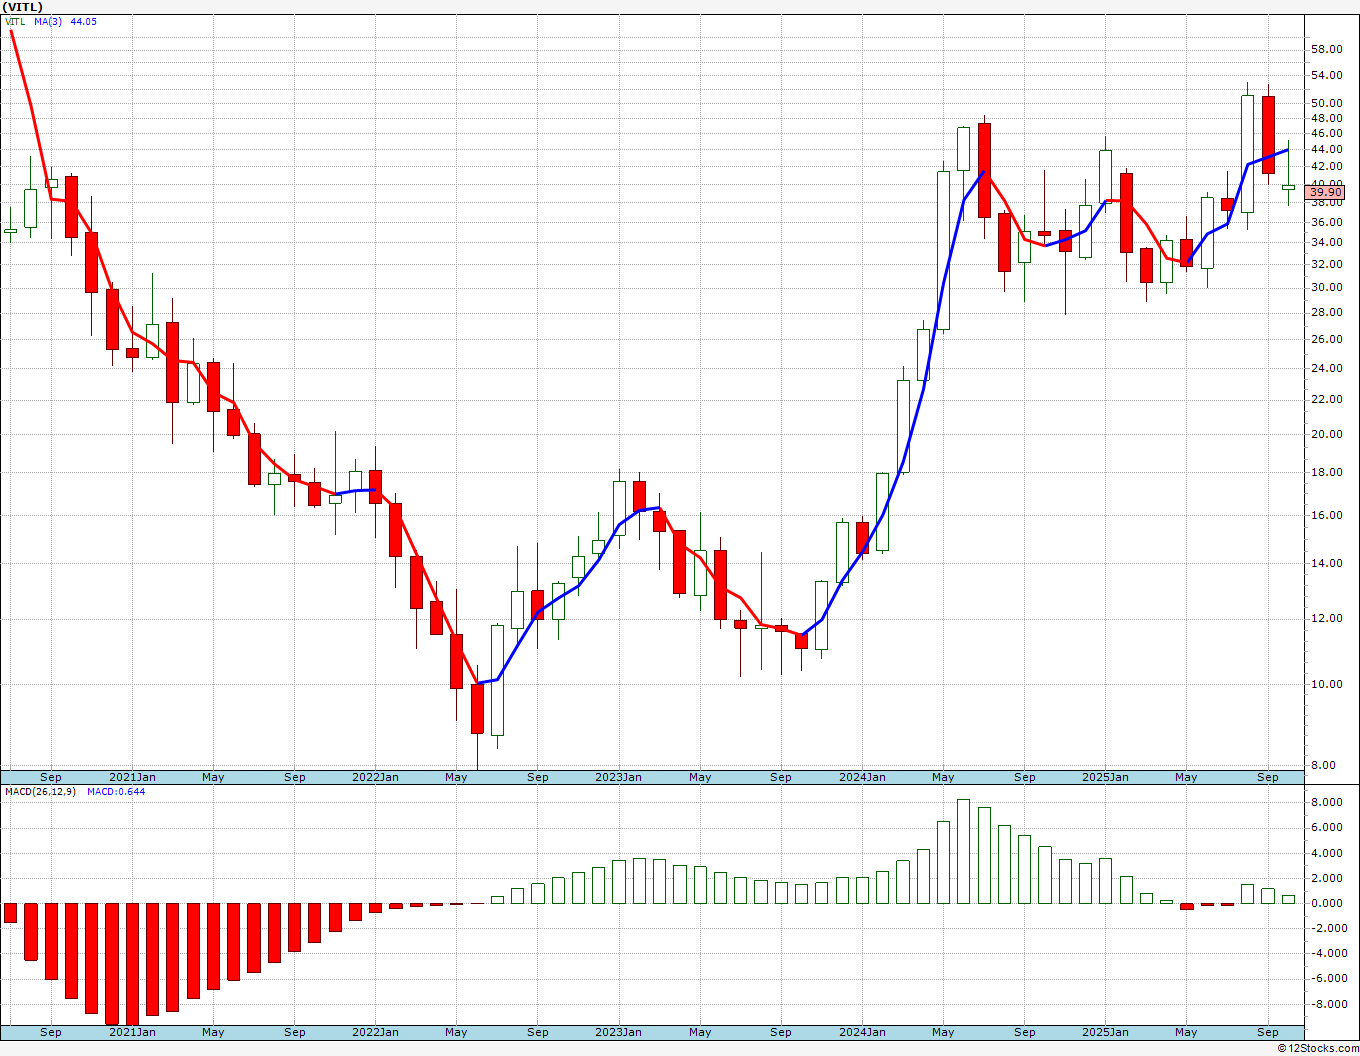Screen dimensions: 1360x1056
Task: Select 2022Jan on the MACD panel date axis
Action: [x=375, y=1032]
